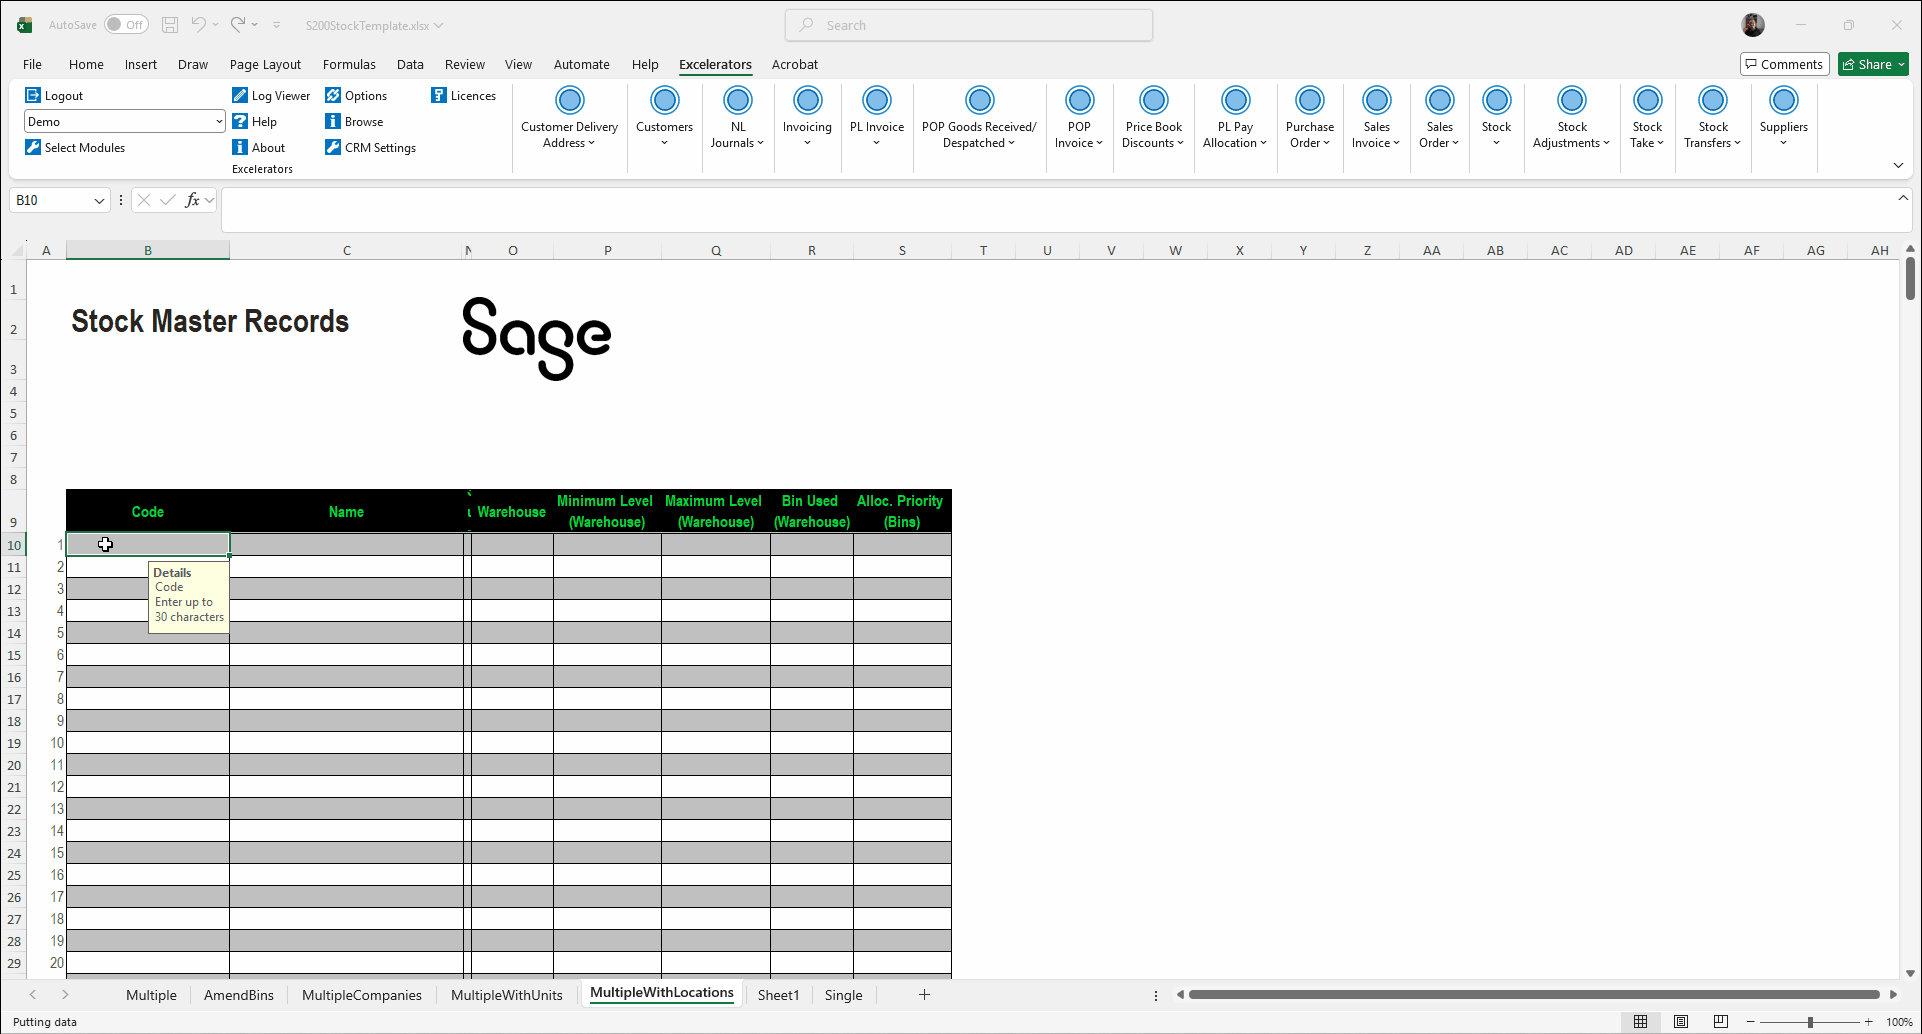Open Licences
This screenshot has width=1922, height=1034.
[463, 95]
